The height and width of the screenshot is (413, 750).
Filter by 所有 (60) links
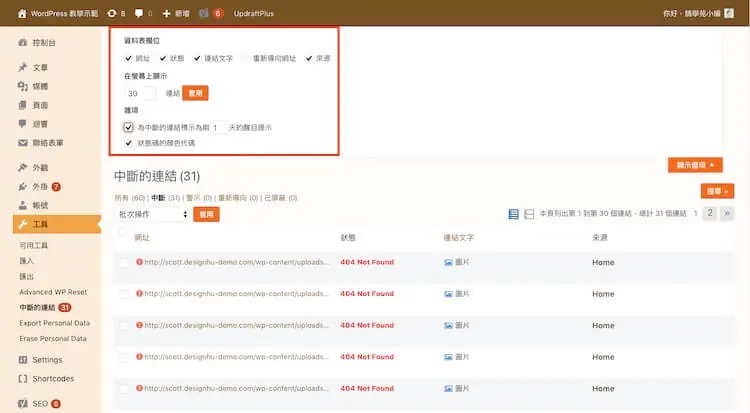130,198
